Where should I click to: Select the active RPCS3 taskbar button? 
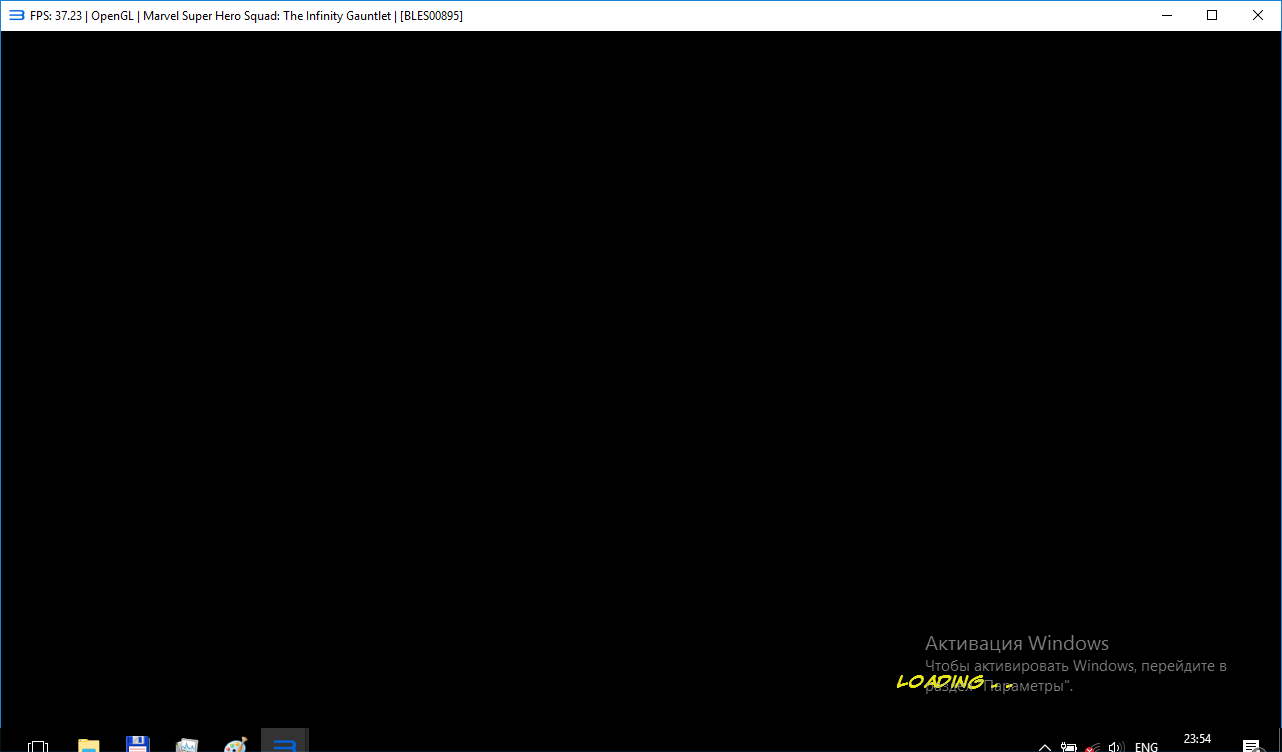[285, 743]
